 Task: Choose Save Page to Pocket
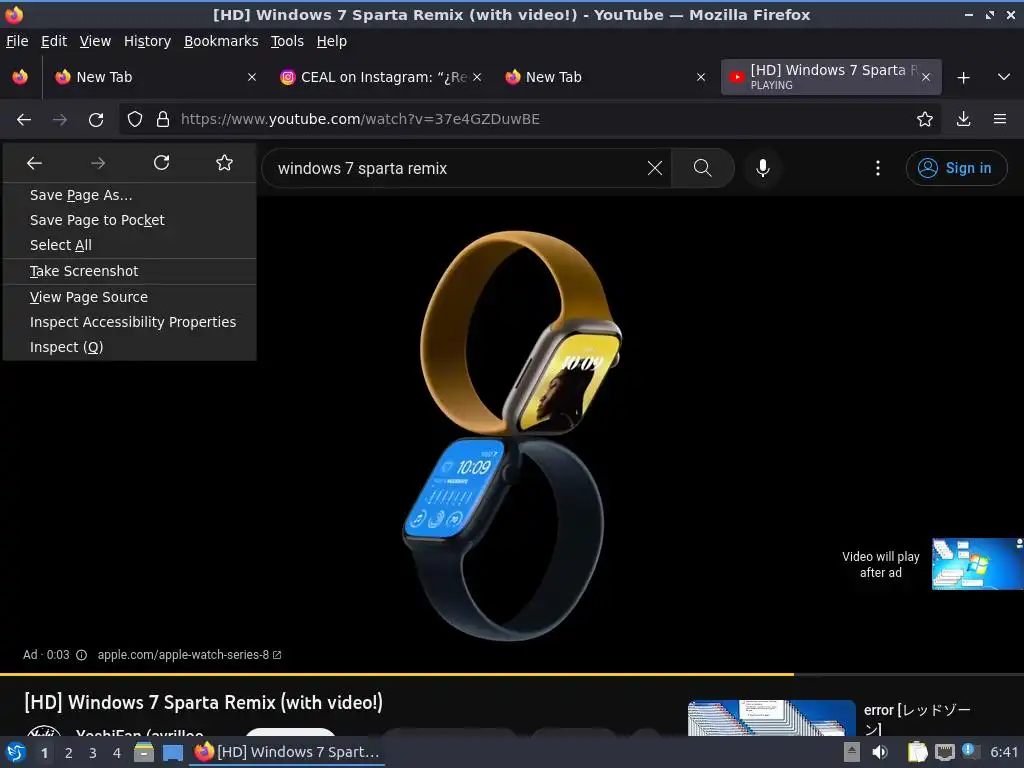point(129,220)
